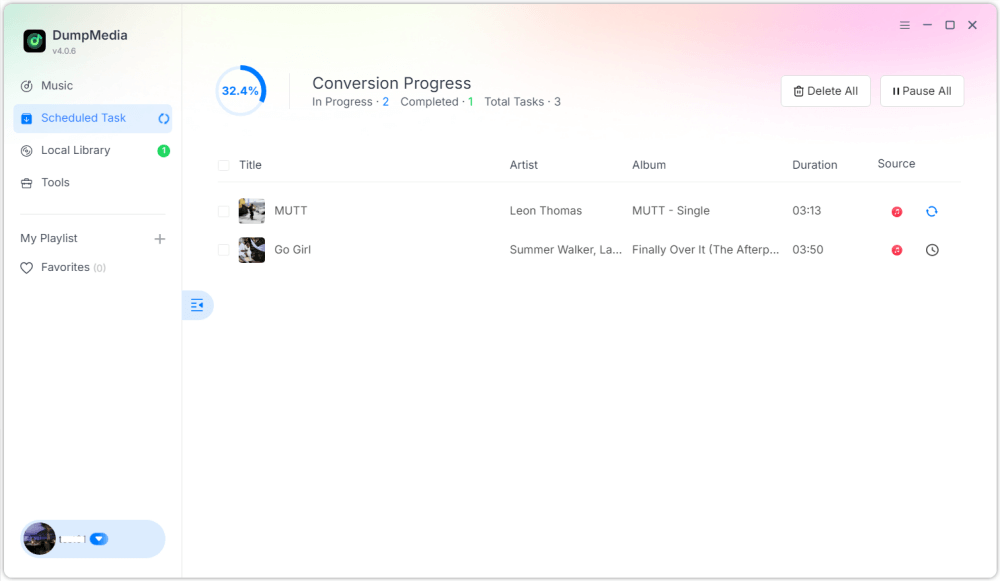The height and width of the screenshot is (581, 1000).
Task: Open the Music section in sidebar
Action: pos(57,86)
